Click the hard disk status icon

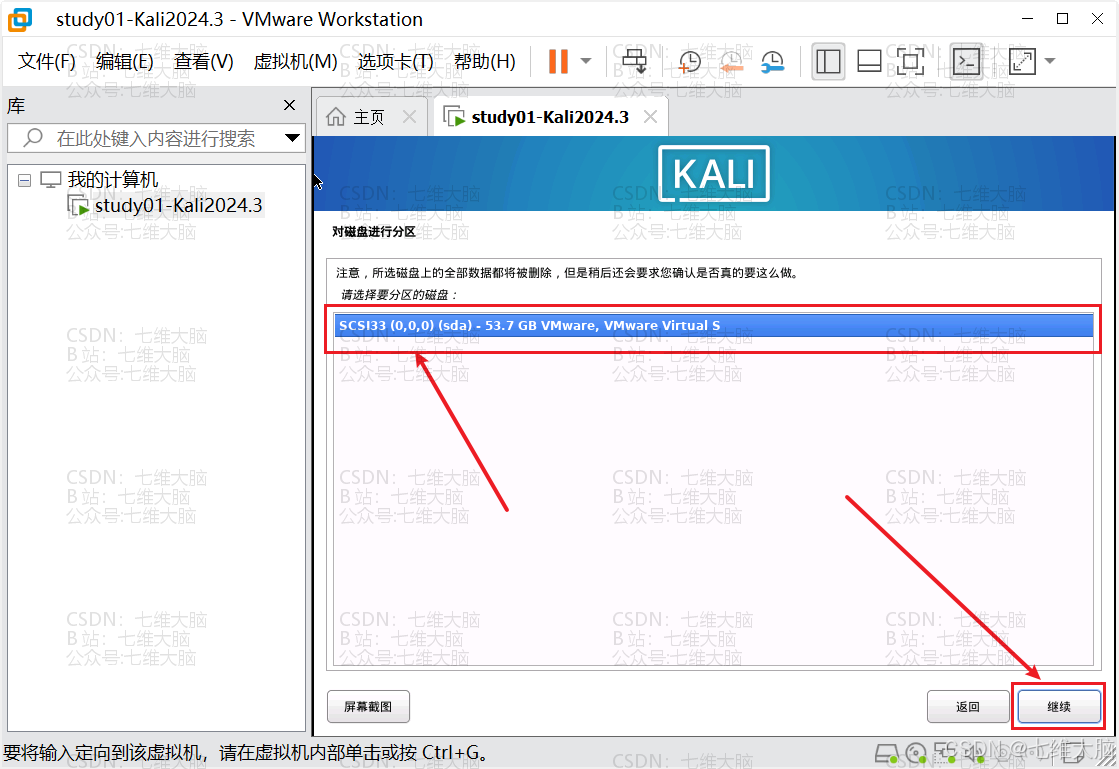(x=887, y=753)
